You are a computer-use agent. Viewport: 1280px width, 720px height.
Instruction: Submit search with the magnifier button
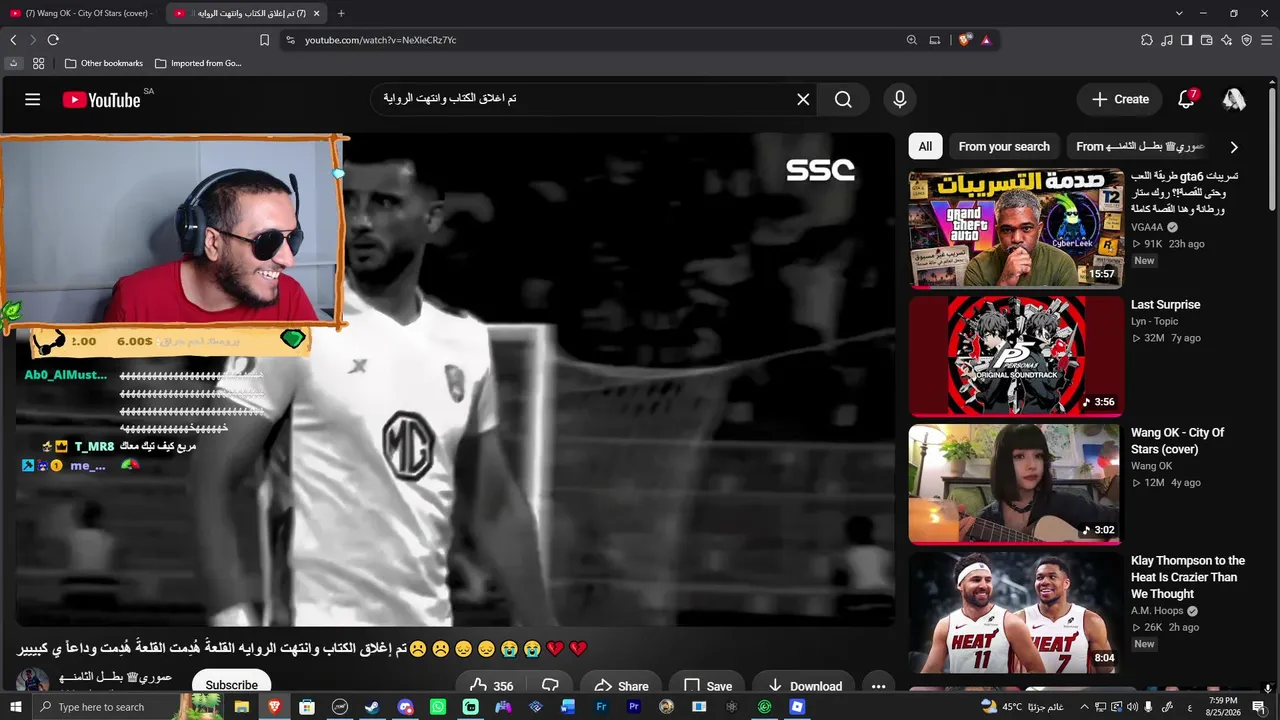(x=843, y=99)
